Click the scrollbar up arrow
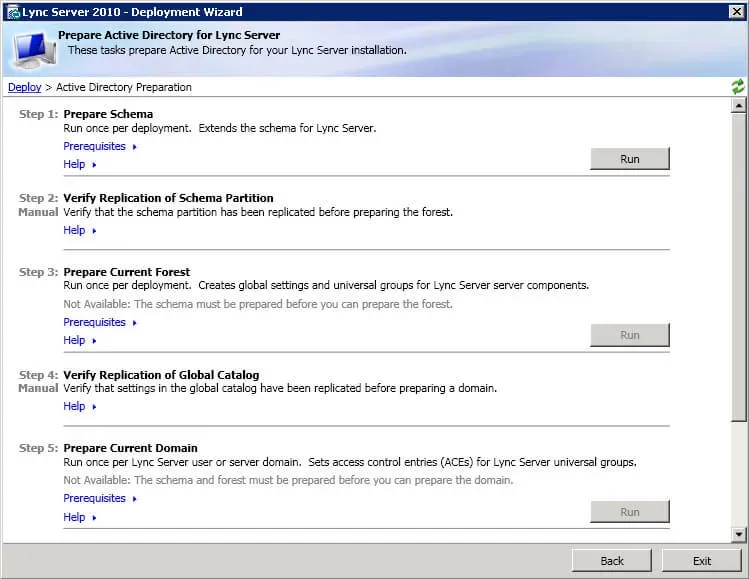This screenshot has height=579, width=749. pos(738,105)
